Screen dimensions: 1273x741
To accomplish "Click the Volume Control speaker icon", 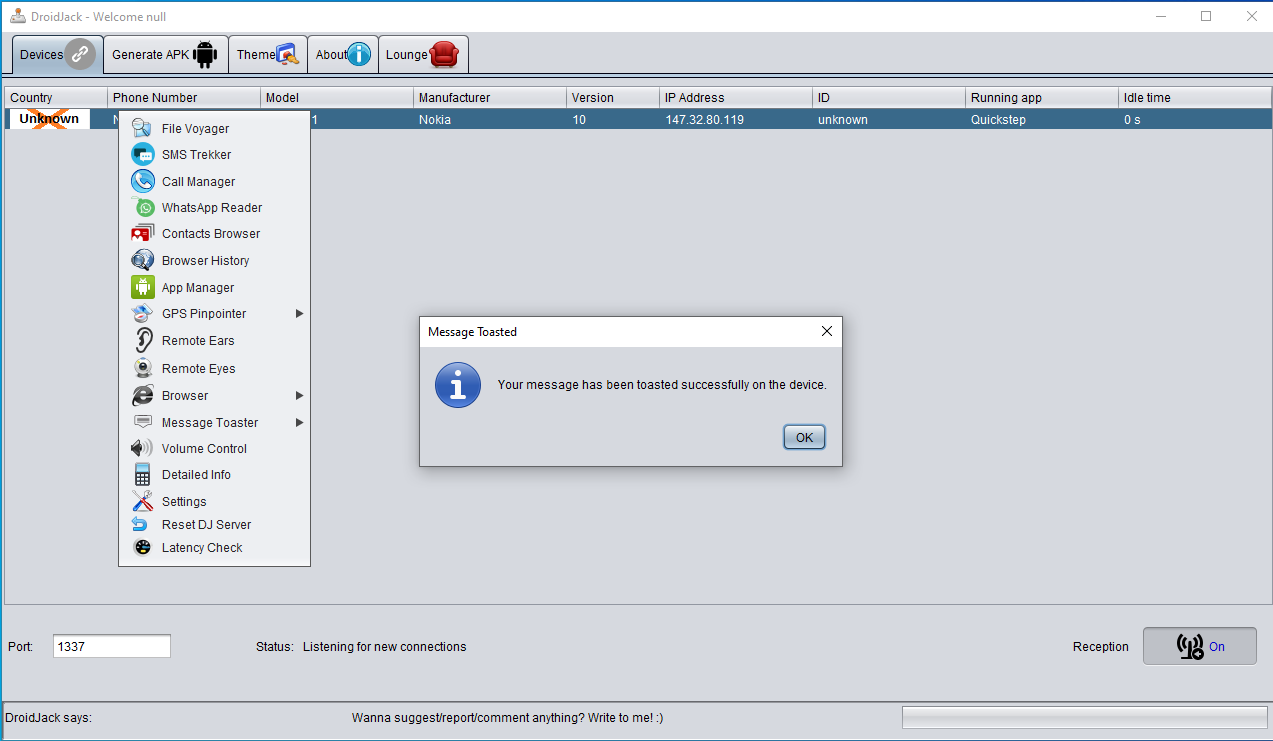I will [143, 448].
